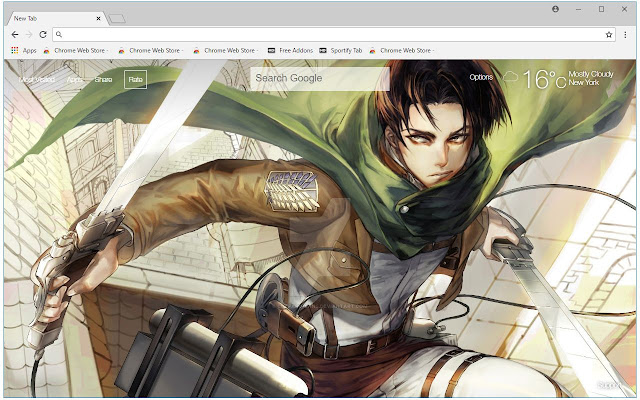This screenshot has width=640, height=400.
Task: Open the Most Visited menu on the page
Action: [x=37, y=80]
